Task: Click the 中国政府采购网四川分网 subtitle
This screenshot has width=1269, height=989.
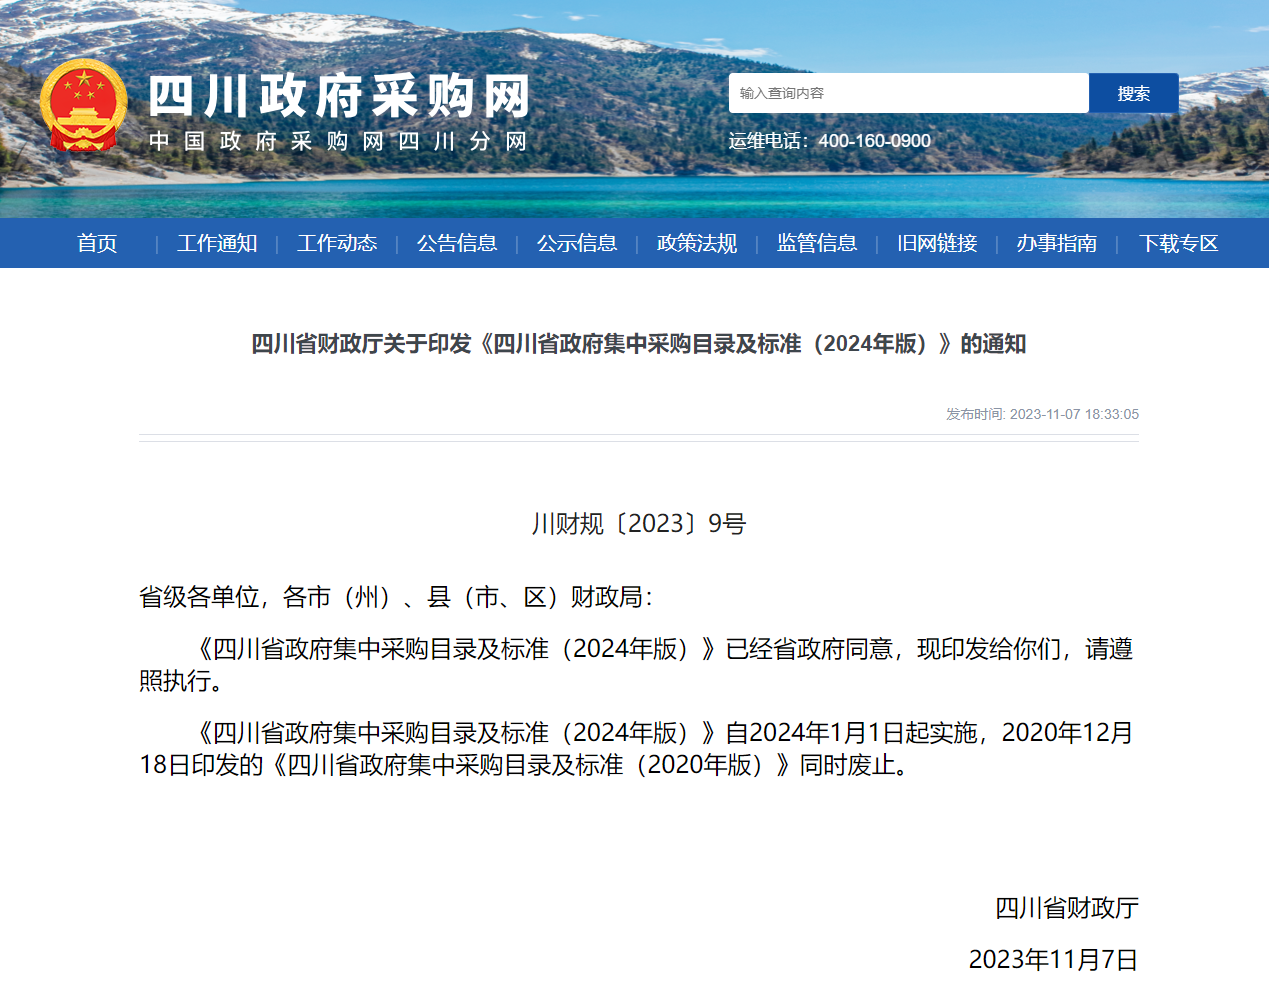Action: click(x=338, y=141)
